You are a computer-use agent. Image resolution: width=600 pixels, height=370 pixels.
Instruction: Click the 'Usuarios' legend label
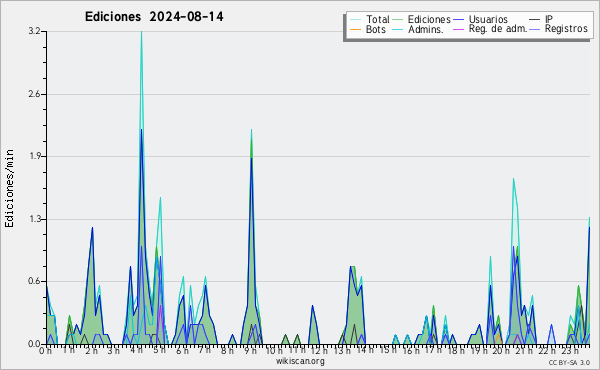point(488,19)
